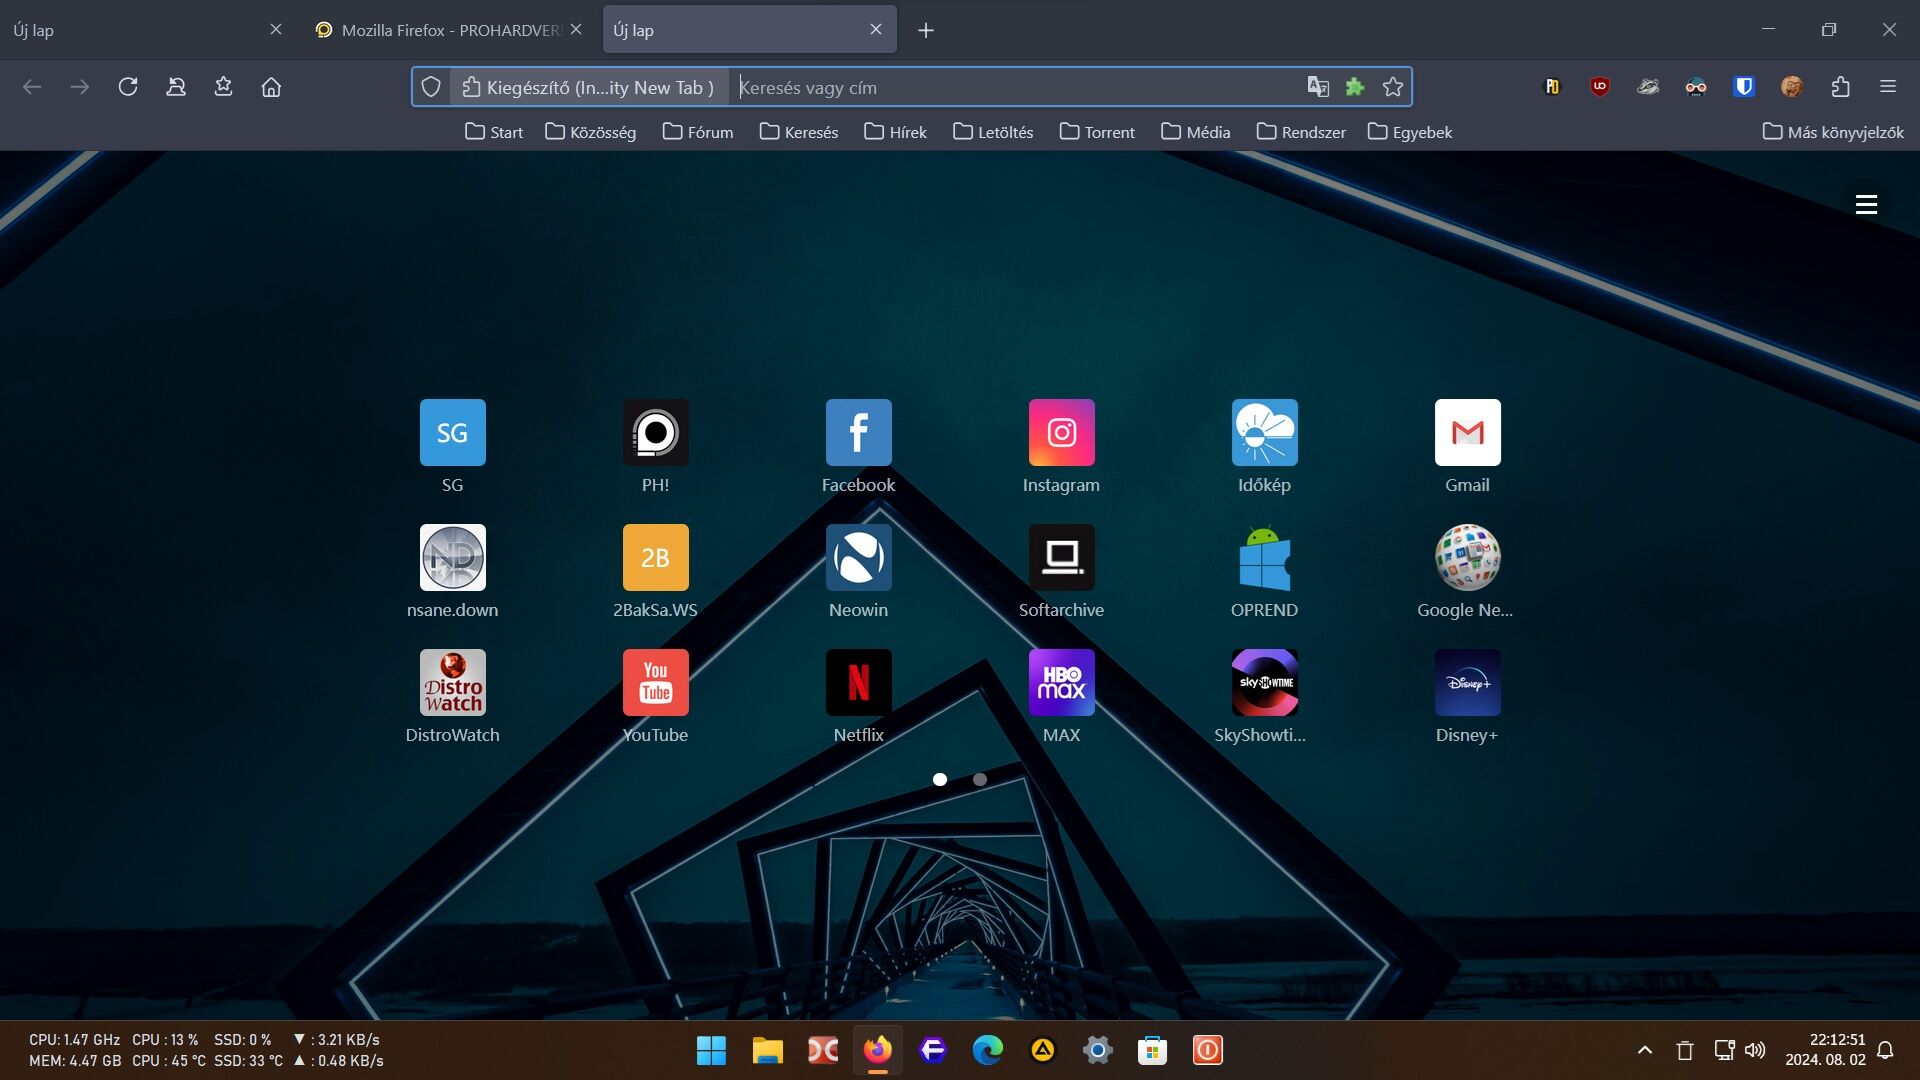This screenshot has width=1920, height=1080.
Task: Open the notification center bell
Action: [1885, 1050]
